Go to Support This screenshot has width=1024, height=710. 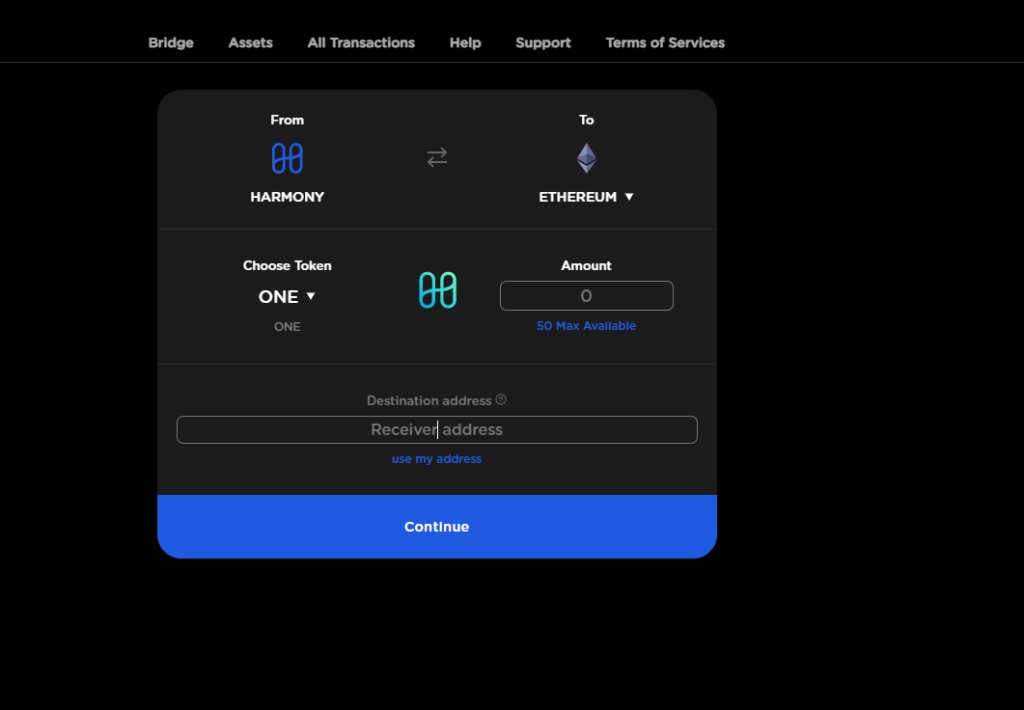pyautogui.click(x=543, y=42)
